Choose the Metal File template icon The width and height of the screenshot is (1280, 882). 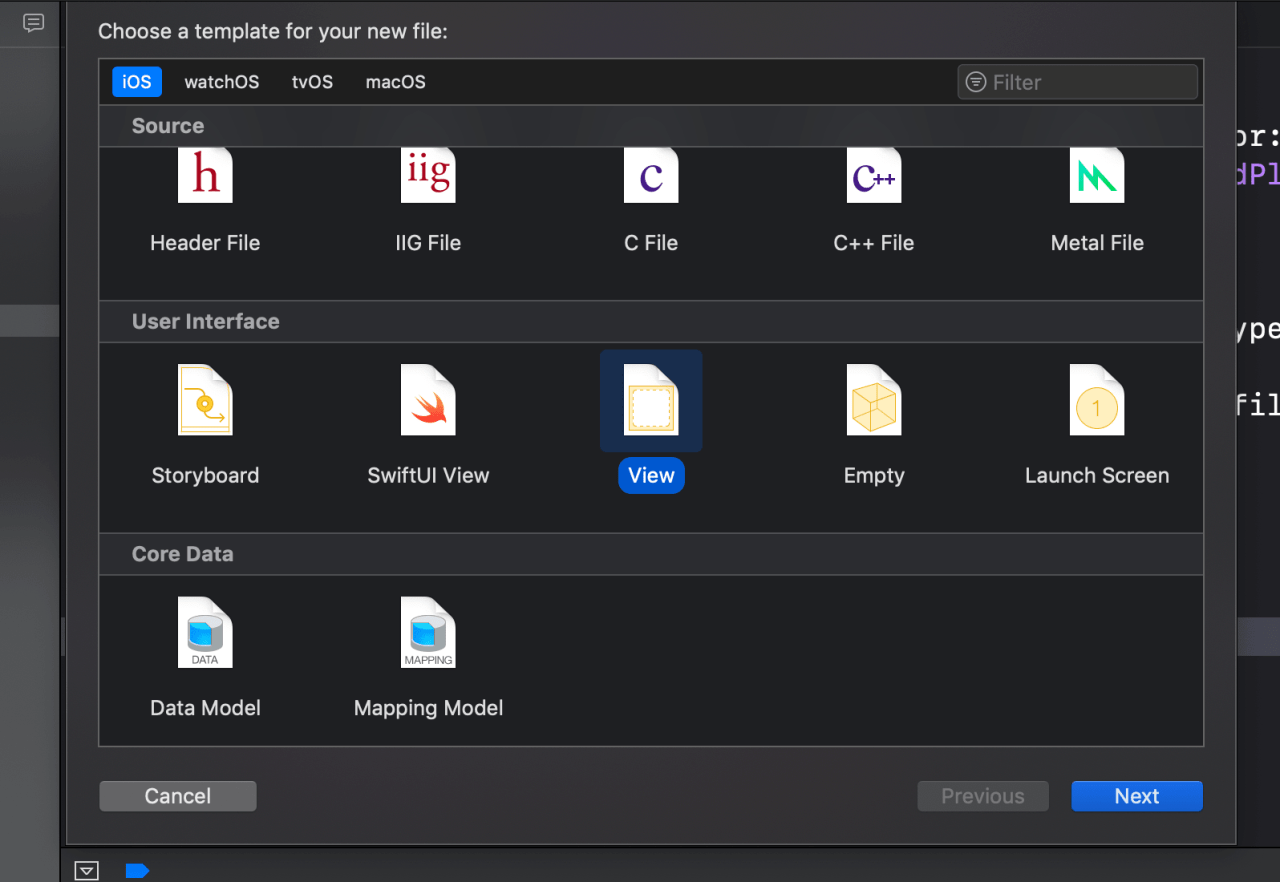(x=1097, y=176)
